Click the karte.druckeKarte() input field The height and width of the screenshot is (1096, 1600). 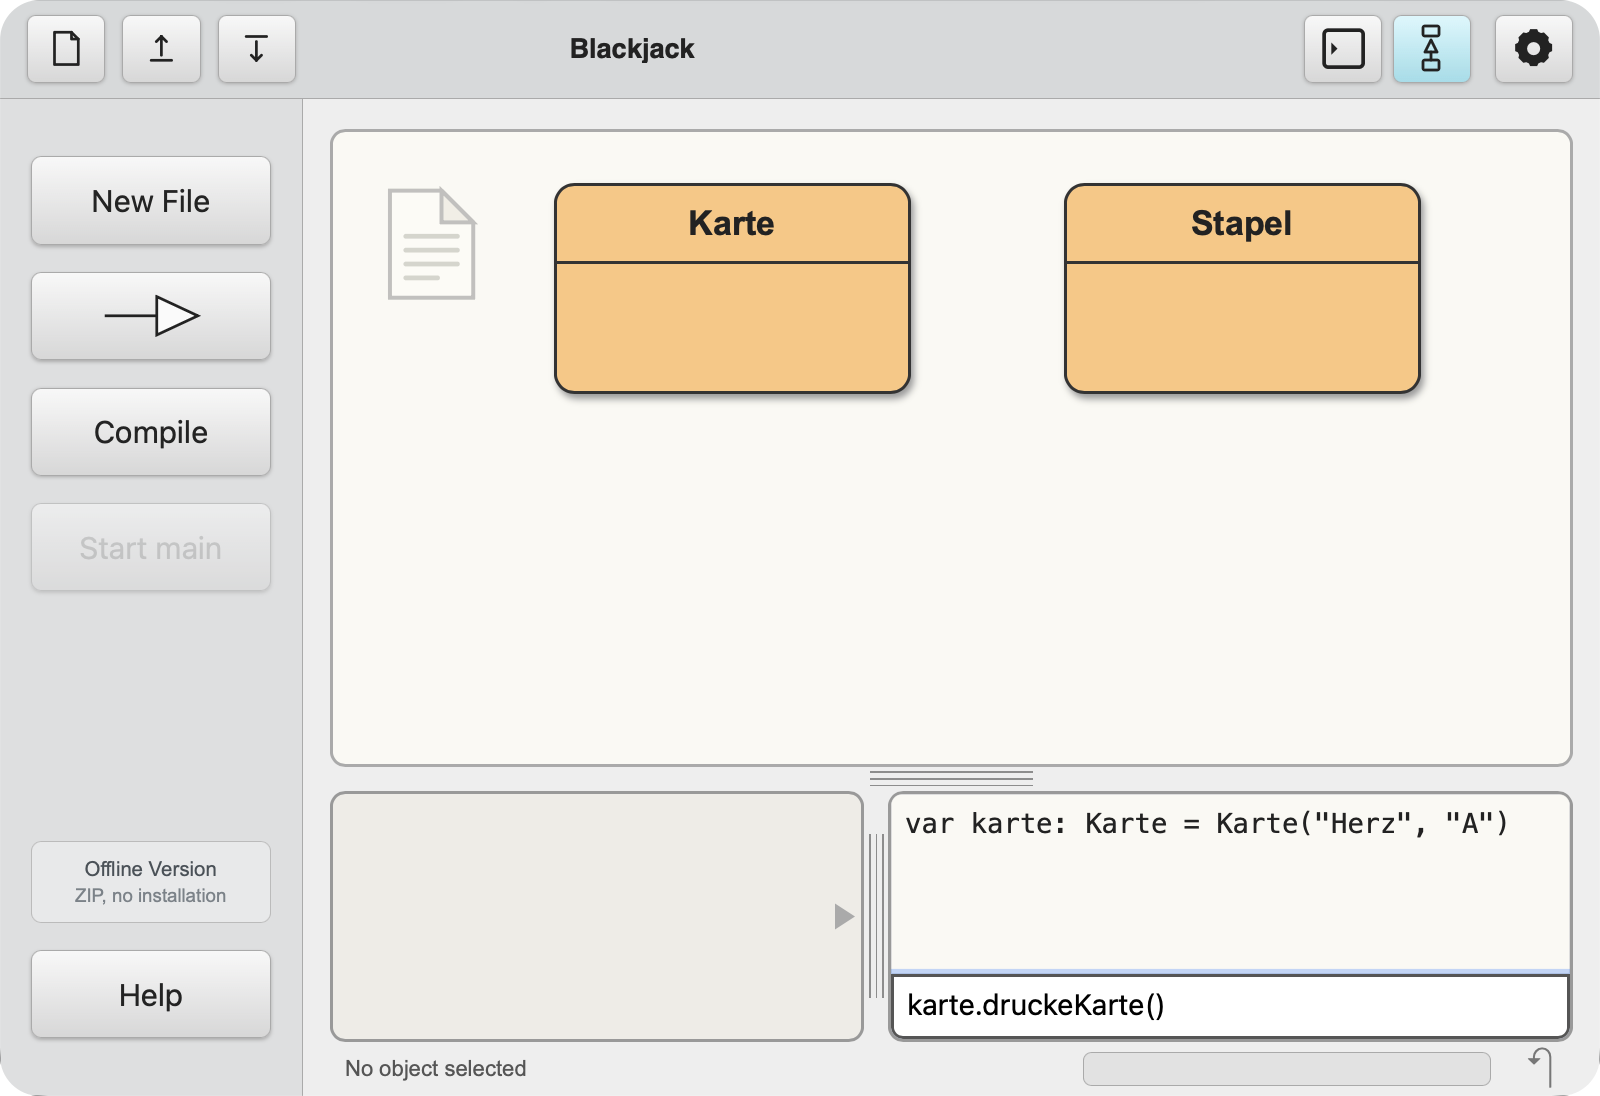[1229, 1005]
